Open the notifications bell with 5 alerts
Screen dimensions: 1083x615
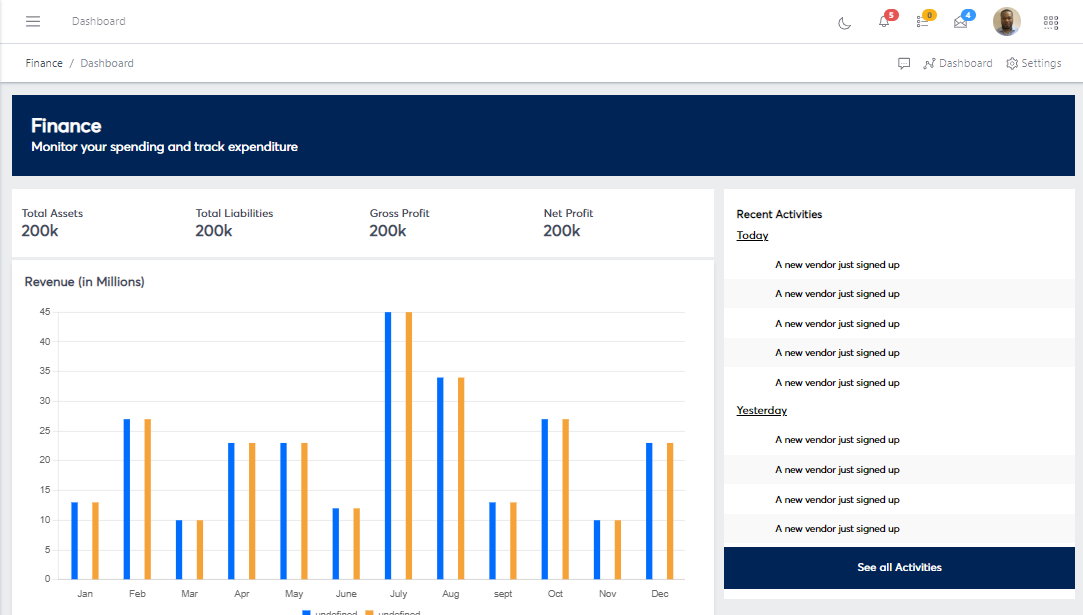[884, 21]
